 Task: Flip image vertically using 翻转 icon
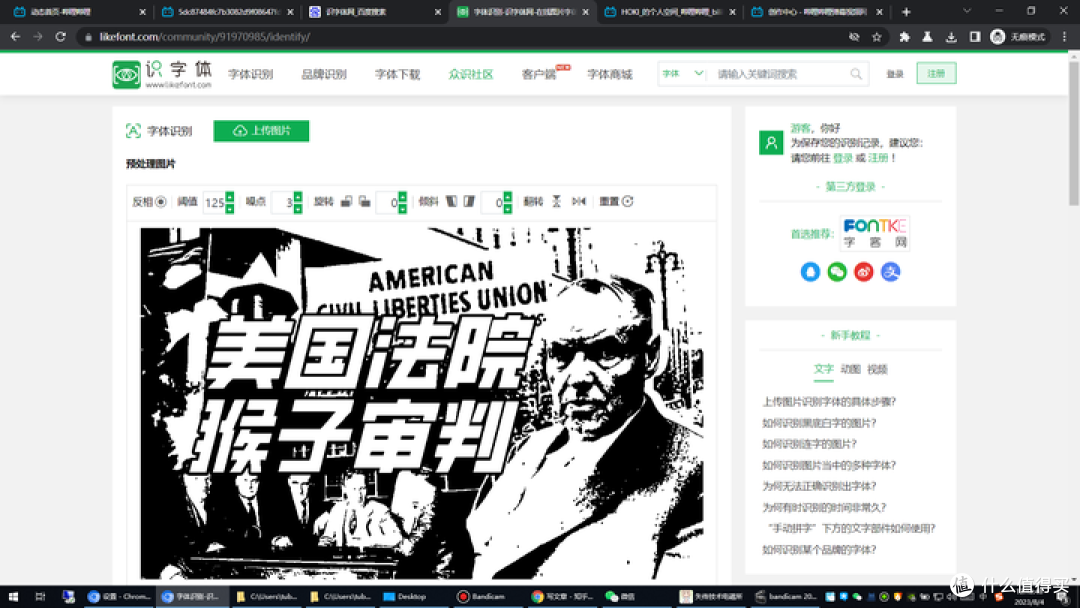point(557,201)
